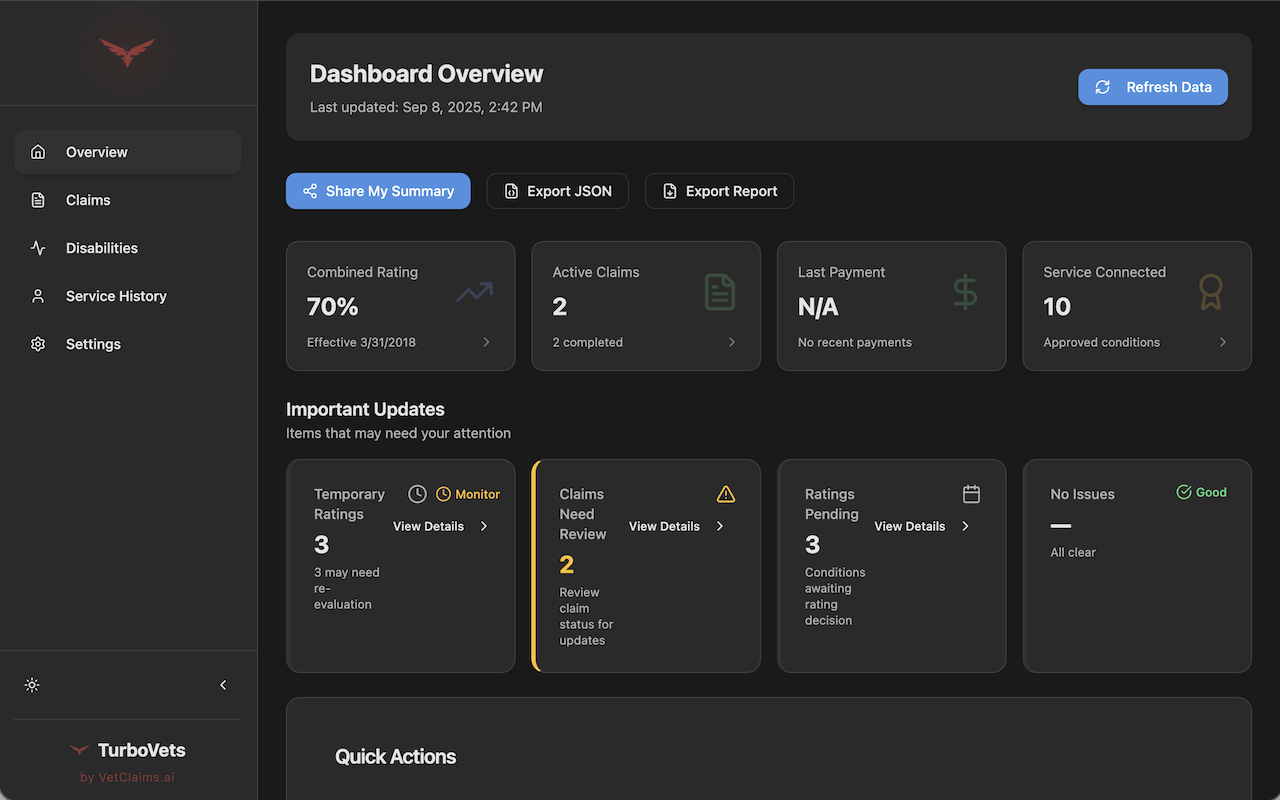Click the Settings gear icon
This screenshot has height=800, width=1280.
(38, 344)
